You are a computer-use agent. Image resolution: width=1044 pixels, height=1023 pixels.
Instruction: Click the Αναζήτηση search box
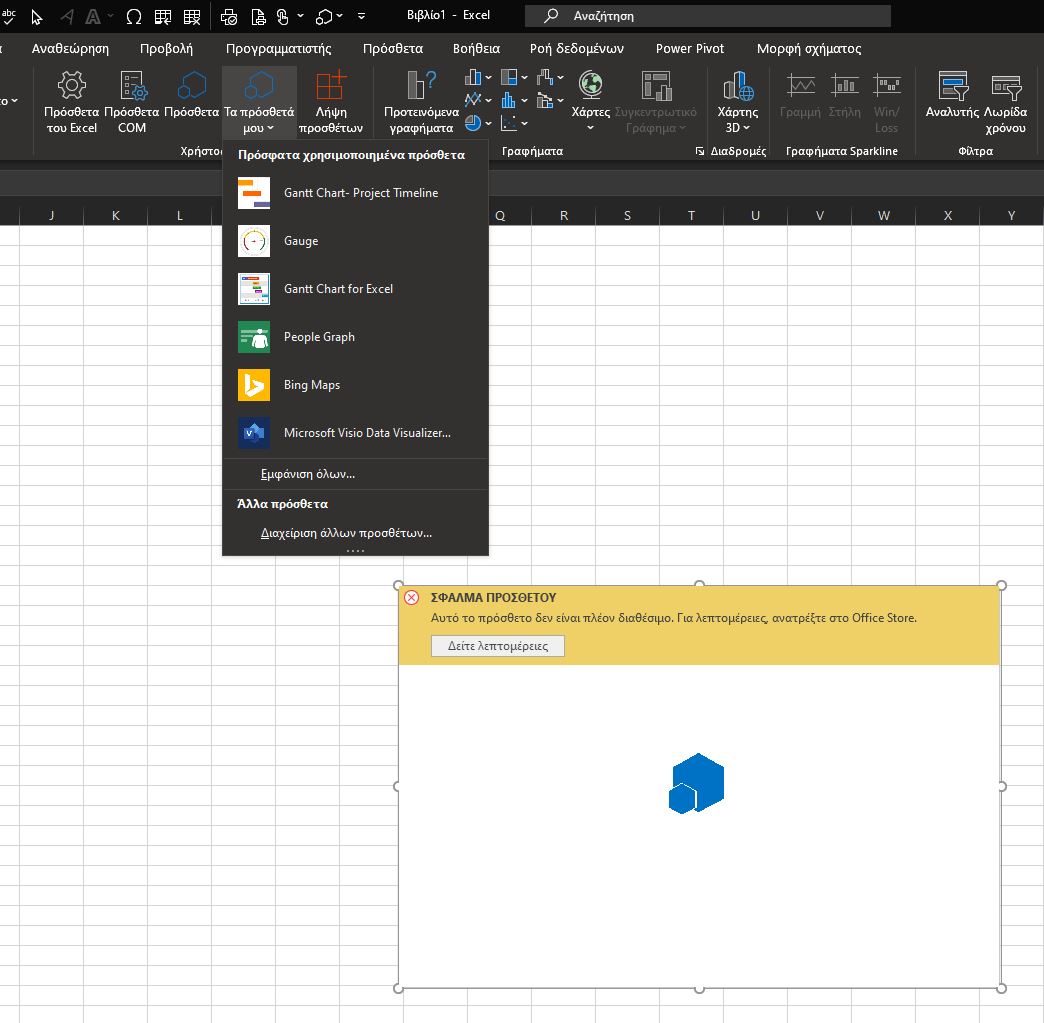[708, 16]
